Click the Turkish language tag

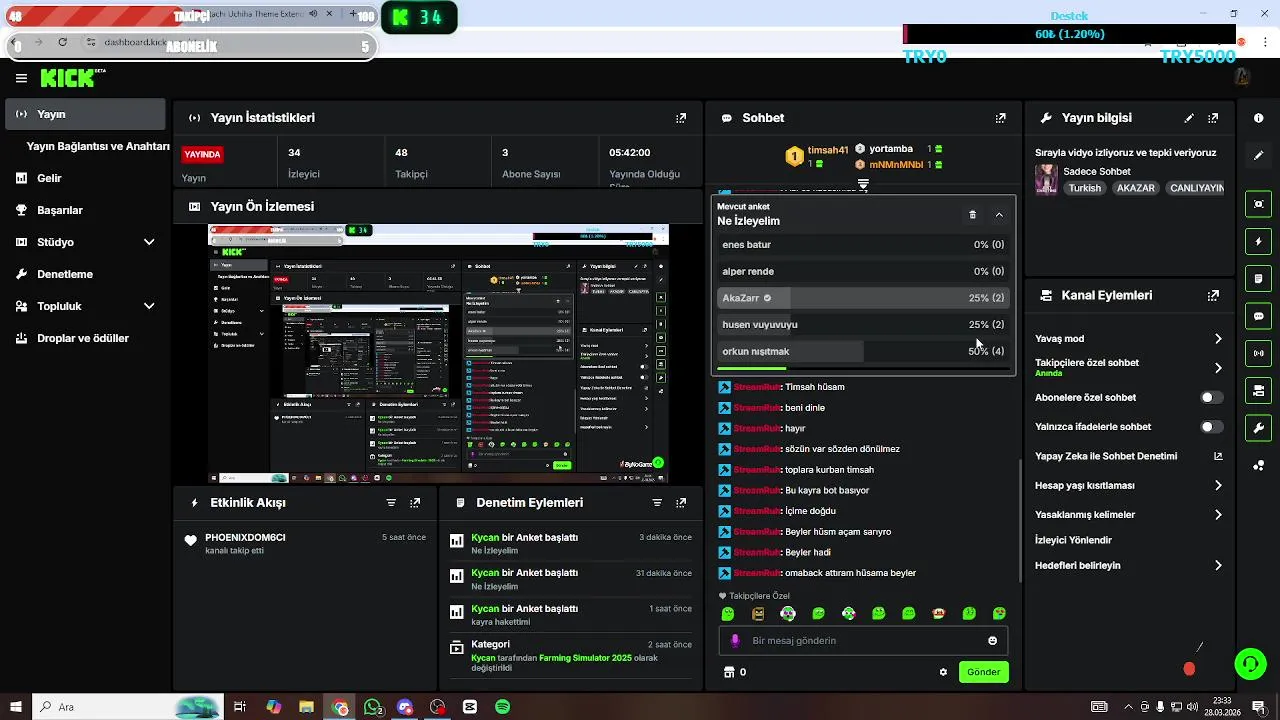pyautogui.click(x=1084, y=188)
